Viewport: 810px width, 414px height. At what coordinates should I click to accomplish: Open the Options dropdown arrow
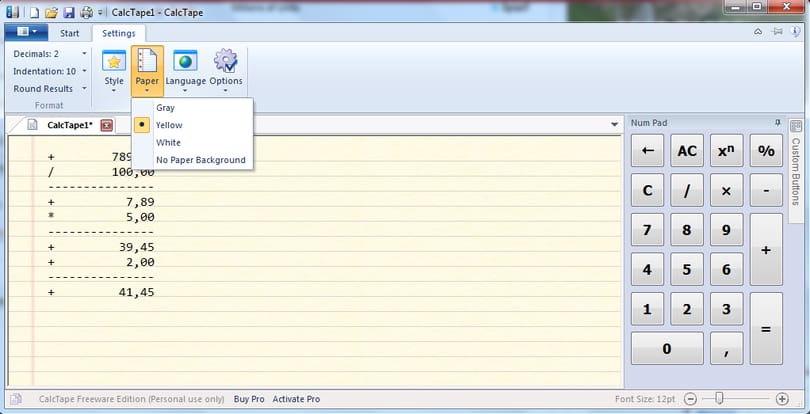point(226,91)
